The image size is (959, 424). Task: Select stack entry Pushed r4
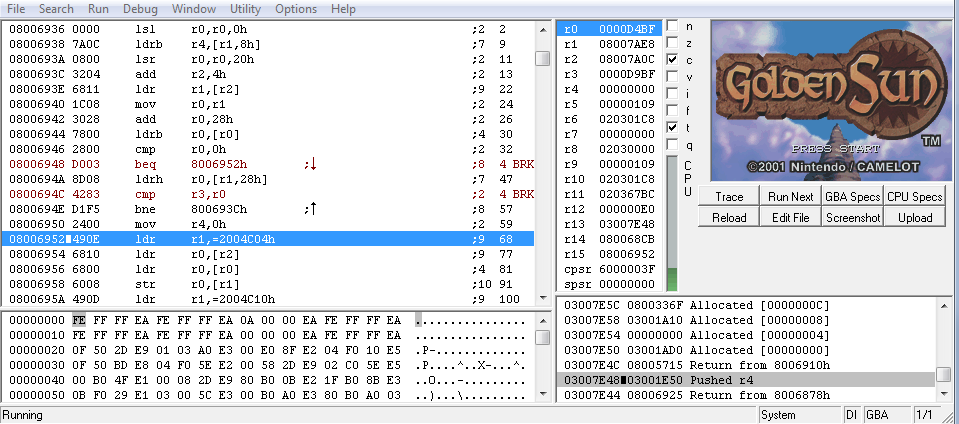coord(746,380)
